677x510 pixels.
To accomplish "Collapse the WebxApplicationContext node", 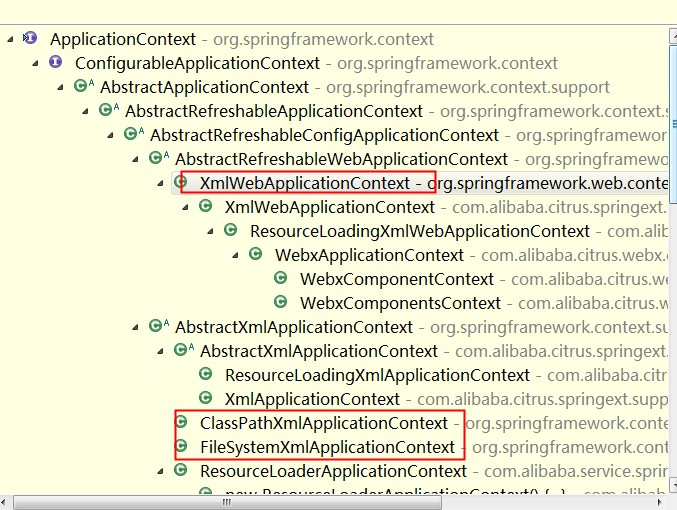I will pos(236,256).
